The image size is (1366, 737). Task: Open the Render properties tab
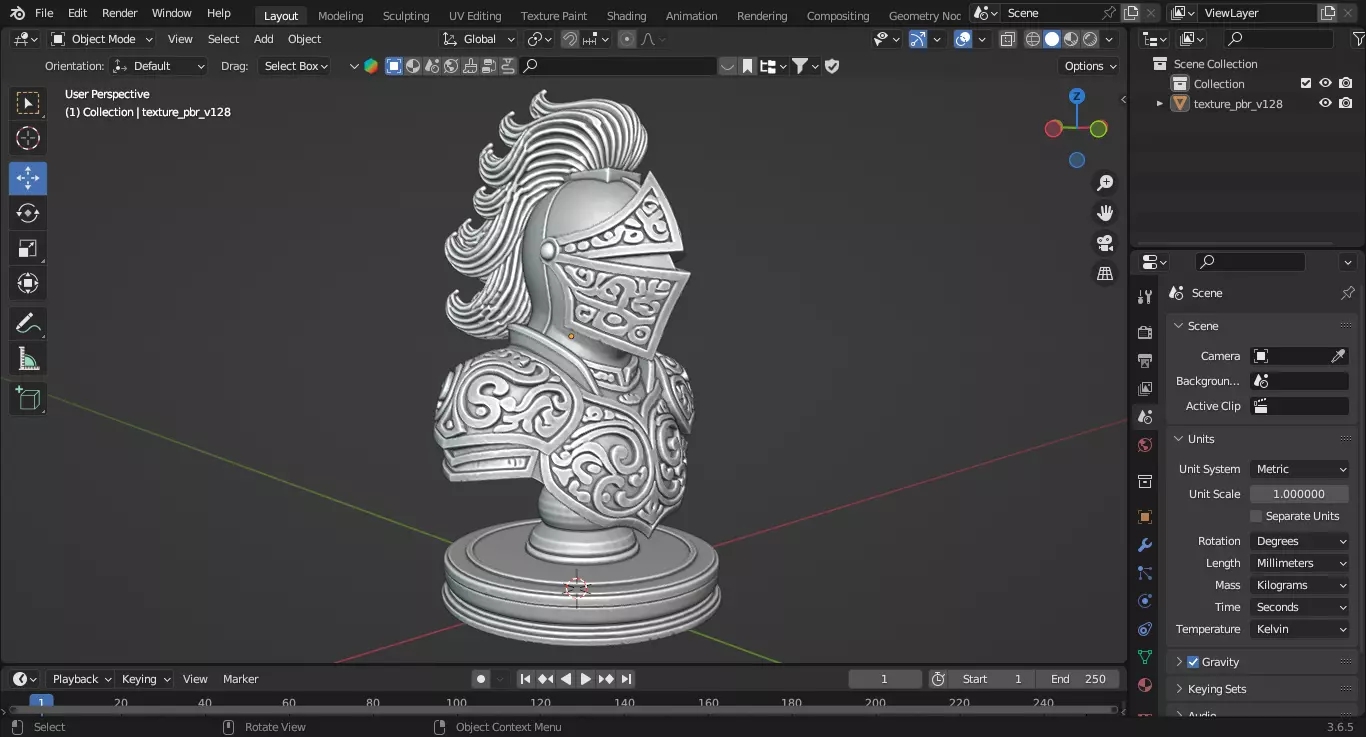click(x=1145, y=332)
